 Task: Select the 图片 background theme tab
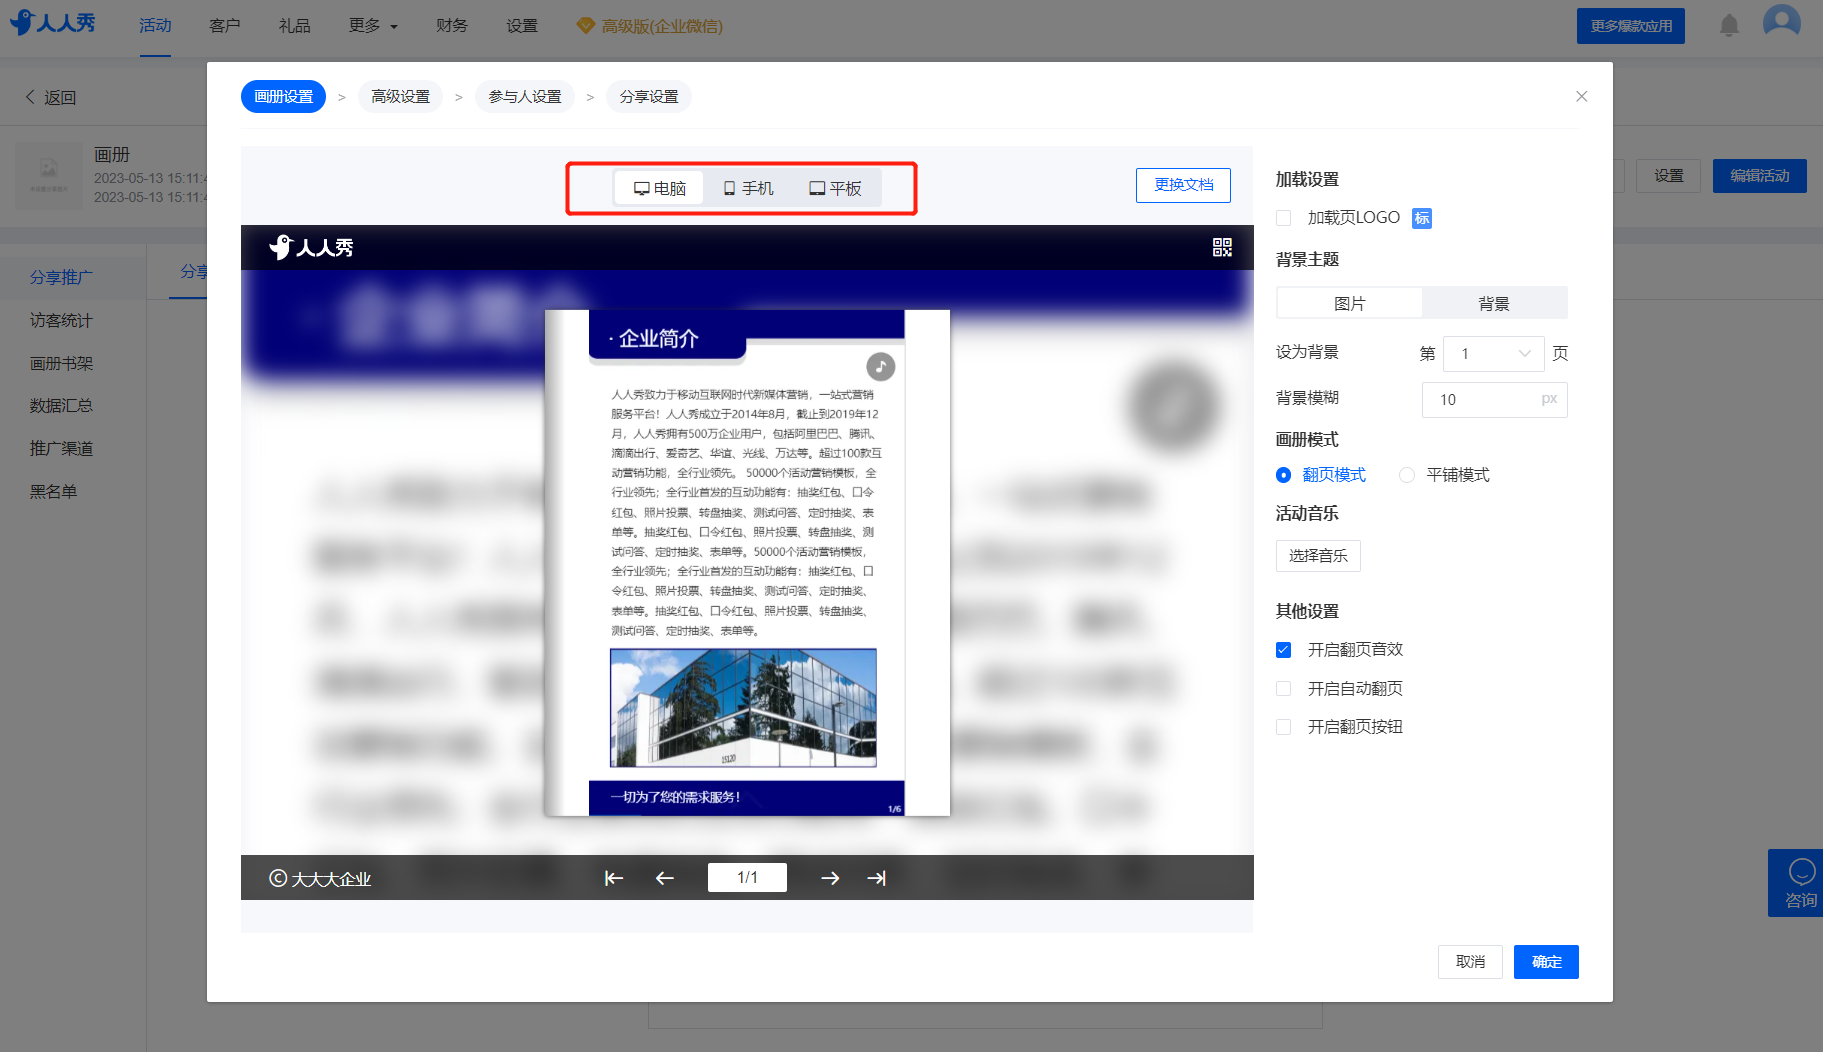1349,304
